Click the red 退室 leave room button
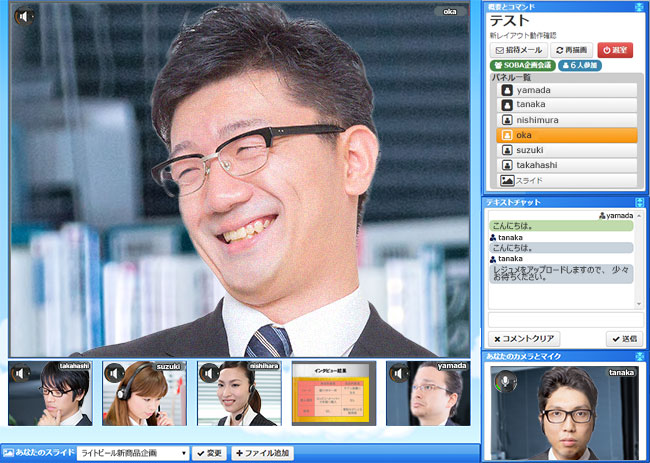The width and height of the screenshot is (650, 463). (x=615, y=50)
